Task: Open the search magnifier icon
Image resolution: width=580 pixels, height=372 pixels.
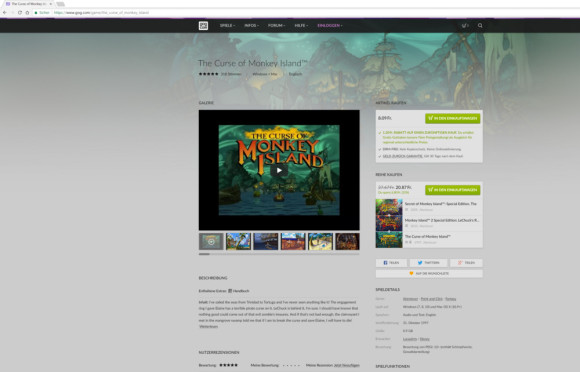Action: point(480,26)
